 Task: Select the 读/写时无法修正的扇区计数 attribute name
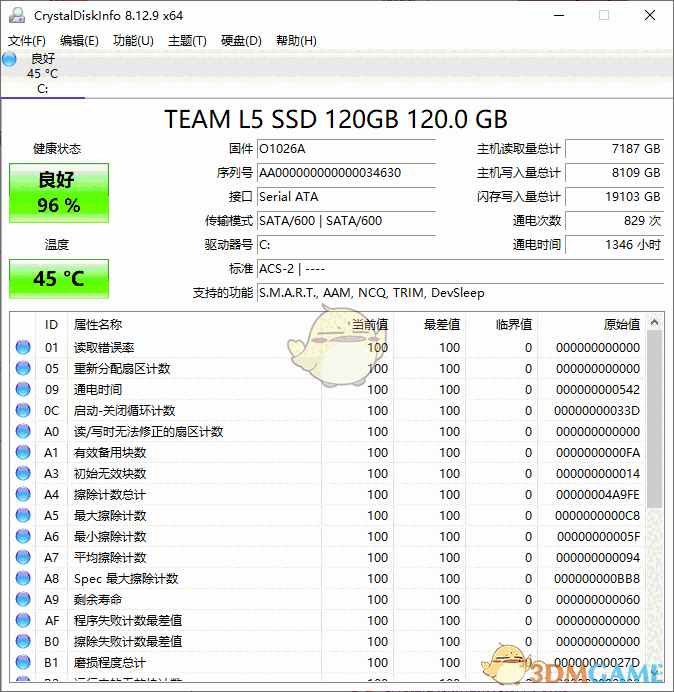click(x=148, y=432)
